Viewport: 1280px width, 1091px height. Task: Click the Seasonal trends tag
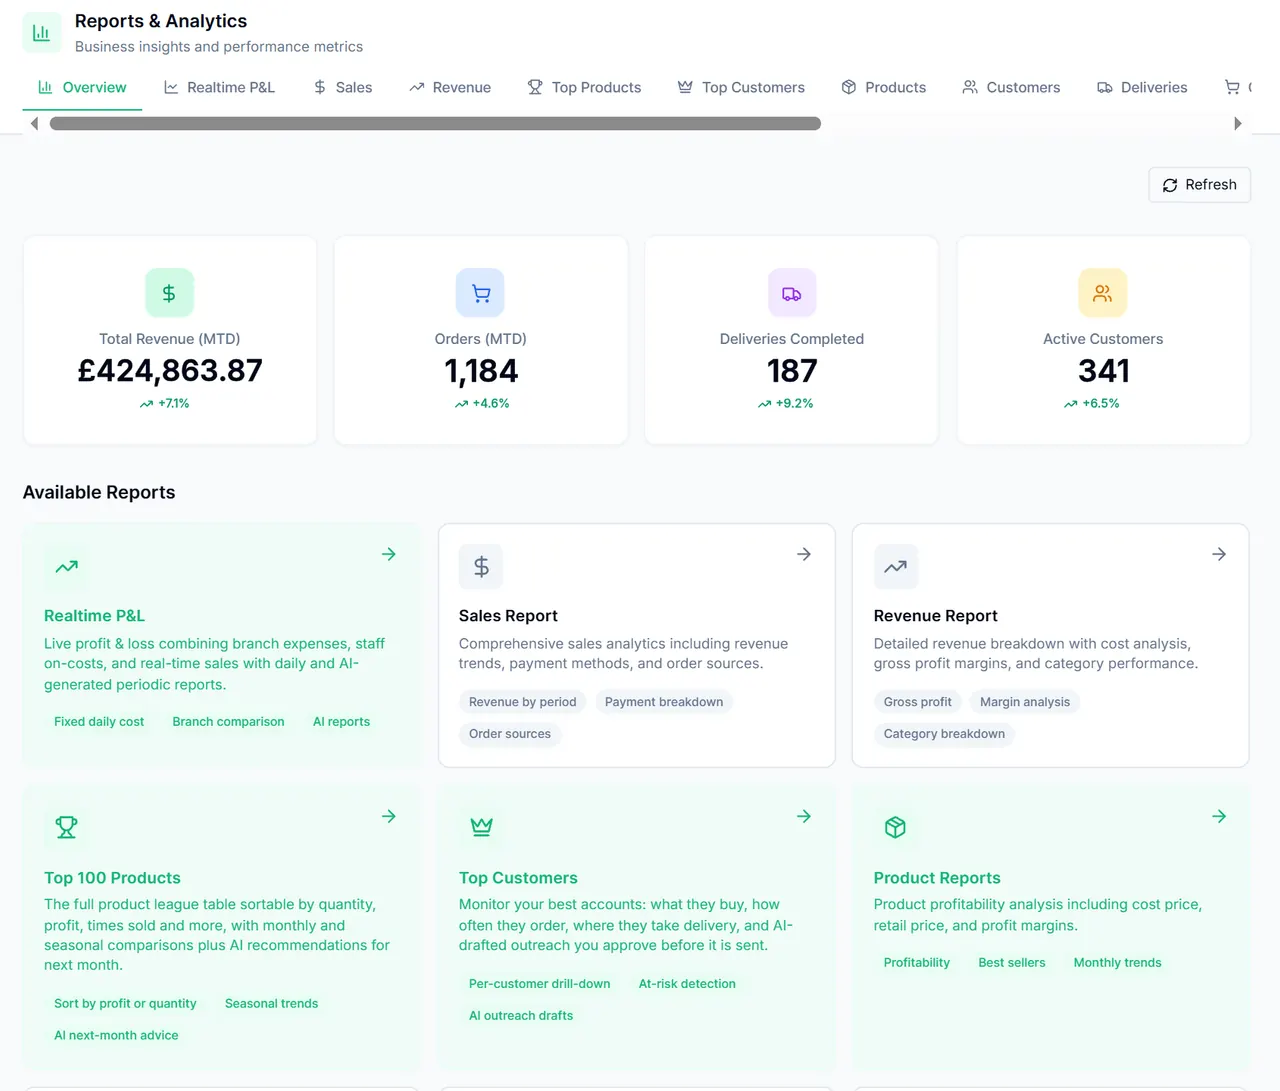point(271,1004)
